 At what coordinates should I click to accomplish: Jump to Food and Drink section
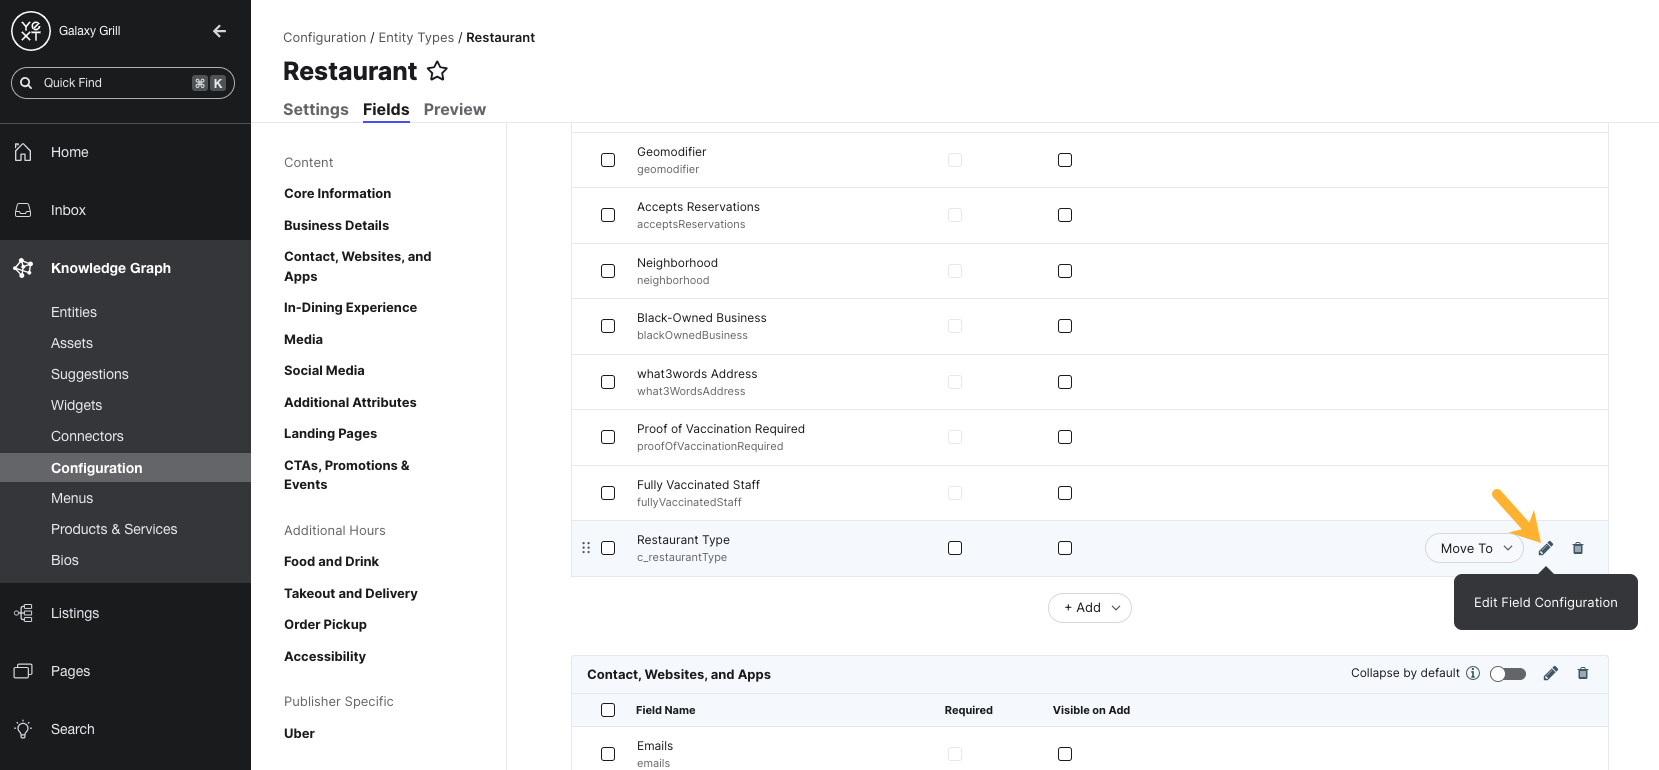(331, 561)
